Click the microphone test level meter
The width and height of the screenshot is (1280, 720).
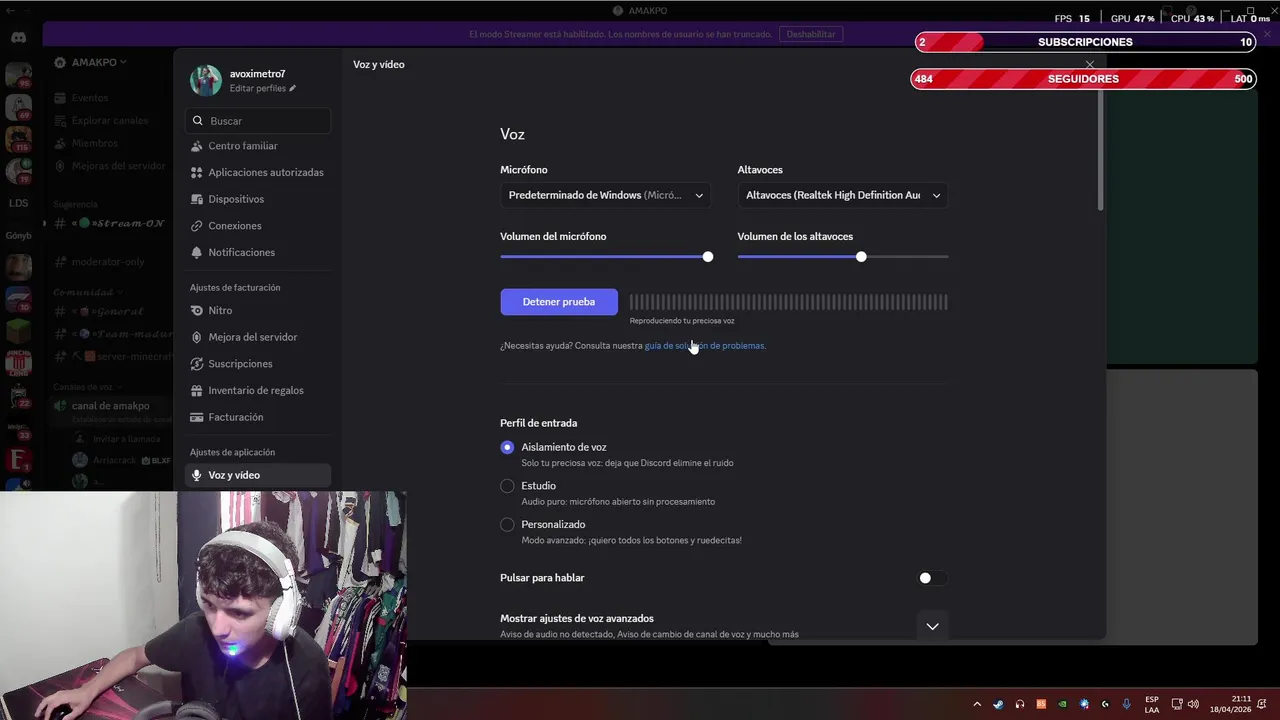[x=788, y=302]
